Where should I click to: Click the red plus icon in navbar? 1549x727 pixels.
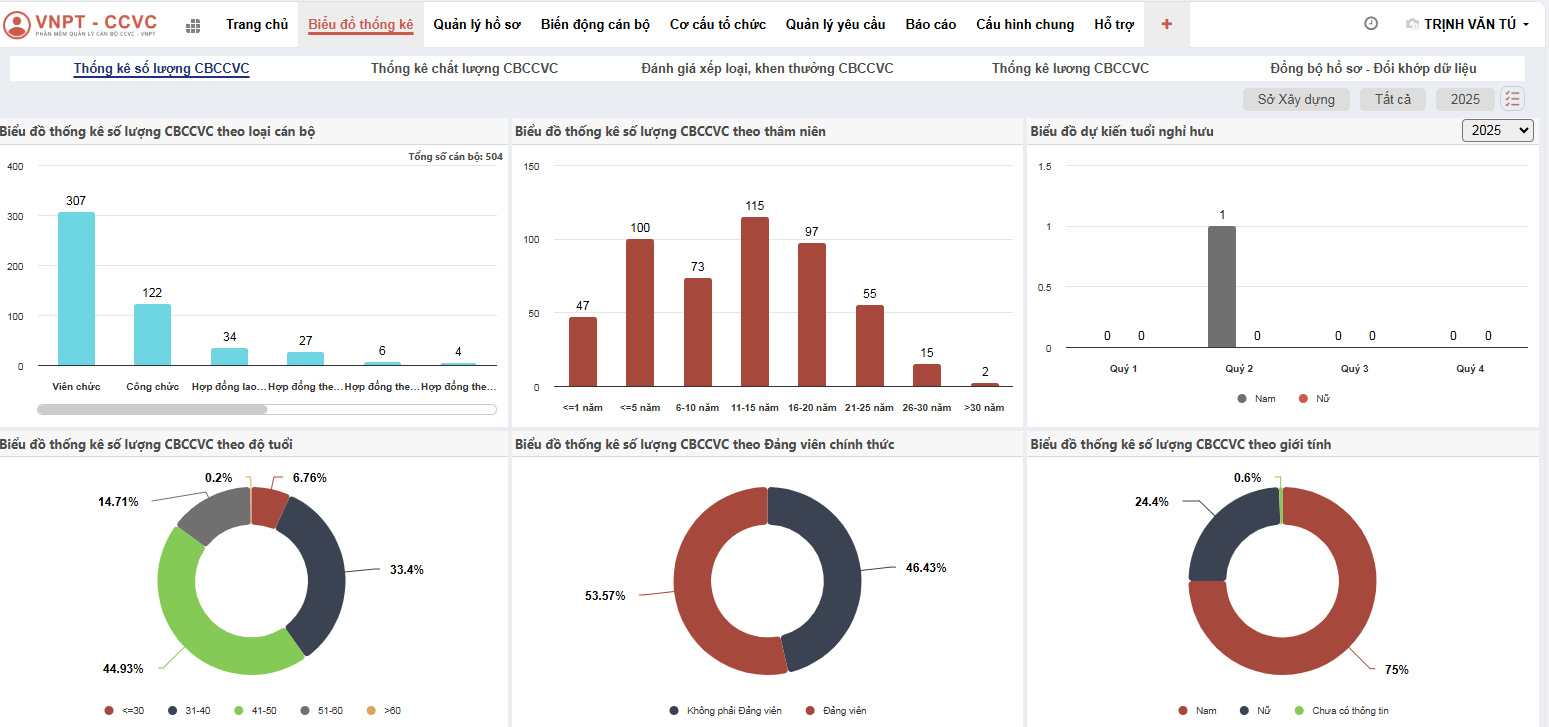coord(1166,24)
